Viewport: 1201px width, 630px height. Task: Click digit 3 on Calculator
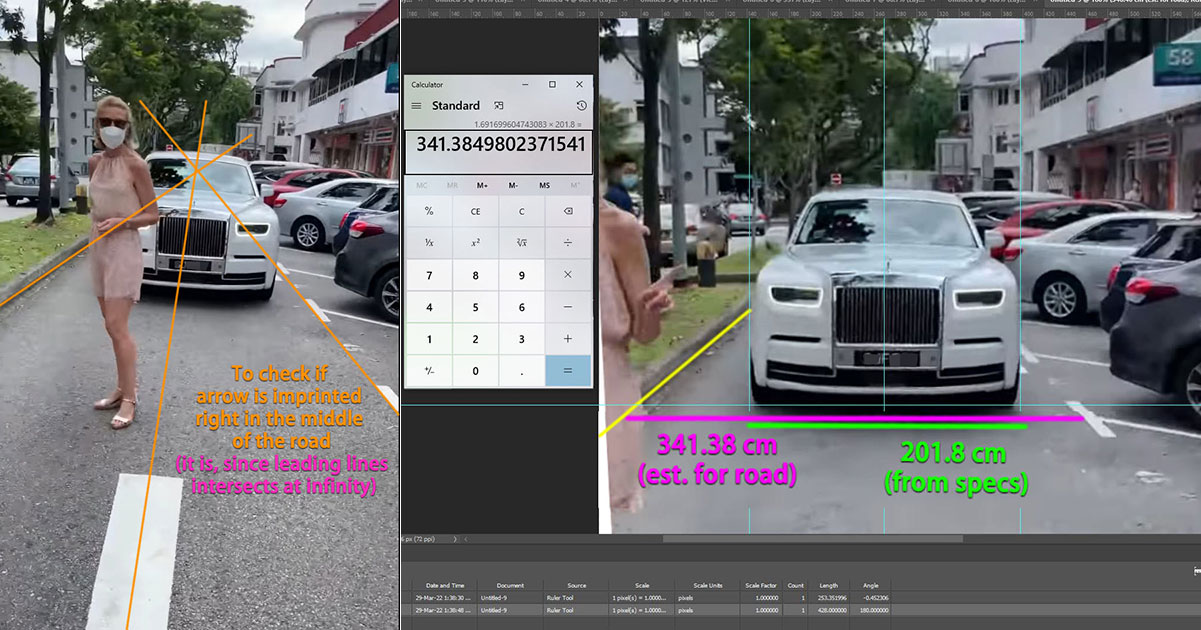coord(521,339)
